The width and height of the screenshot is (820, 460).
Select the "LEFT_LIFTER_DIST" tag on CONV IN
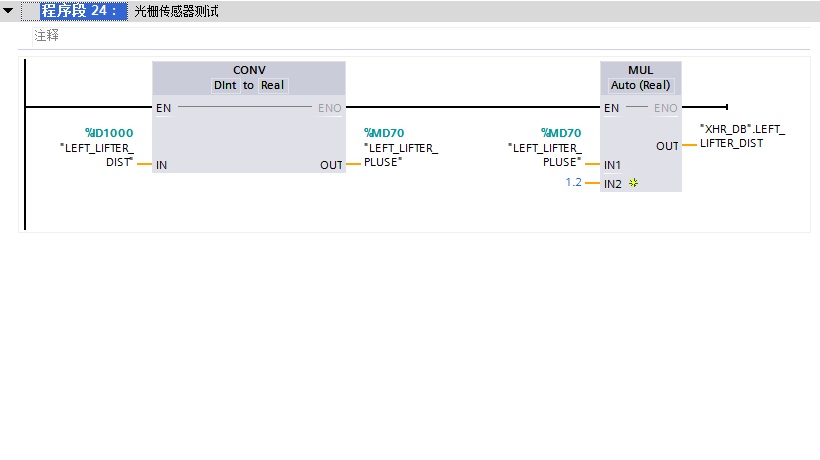[97, 155]
